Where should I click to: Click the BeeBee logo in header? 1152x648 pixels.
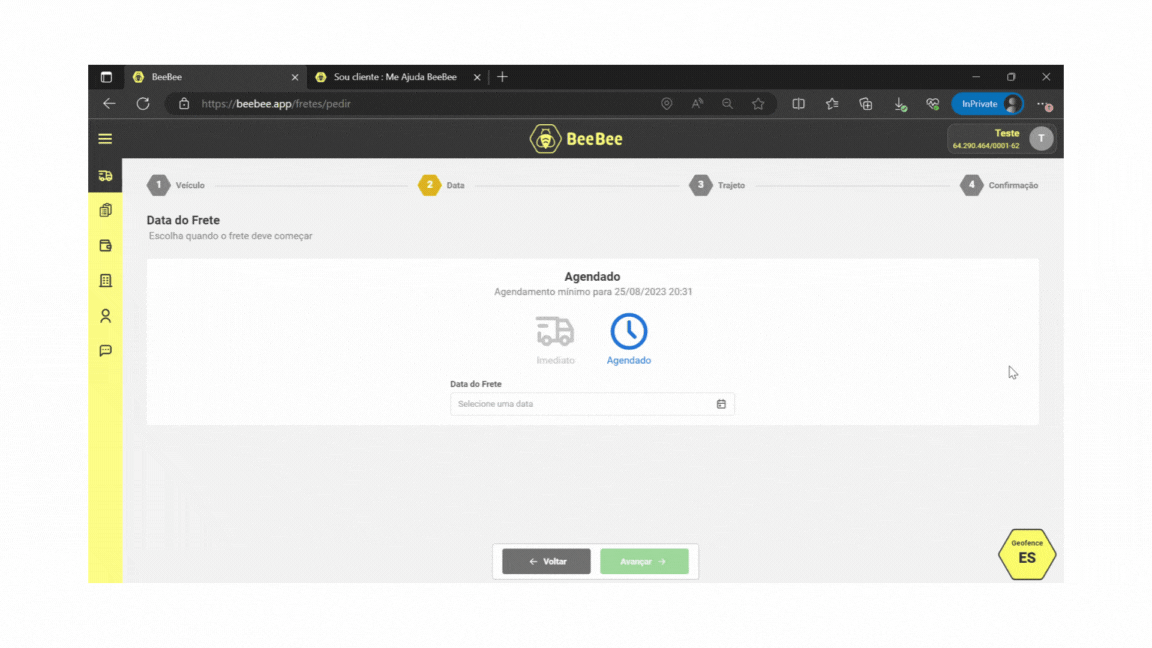coord(576,139)
